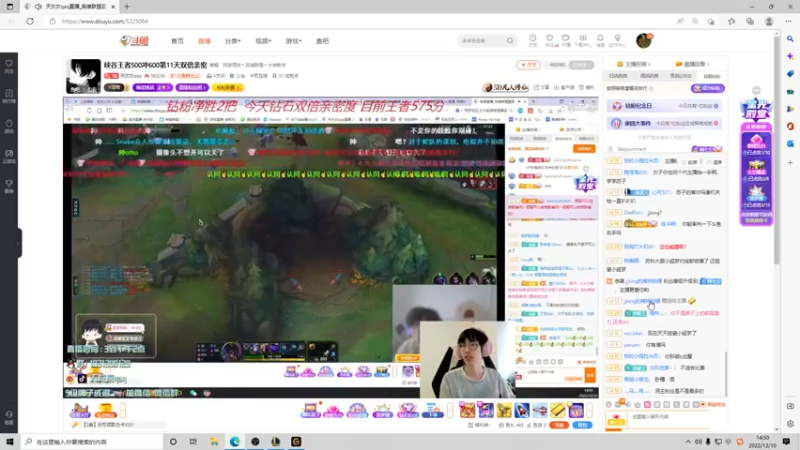Viewport: 800px width, 450px height.
Task: Open the user avatar in header
Action: [x=644, y=41]
